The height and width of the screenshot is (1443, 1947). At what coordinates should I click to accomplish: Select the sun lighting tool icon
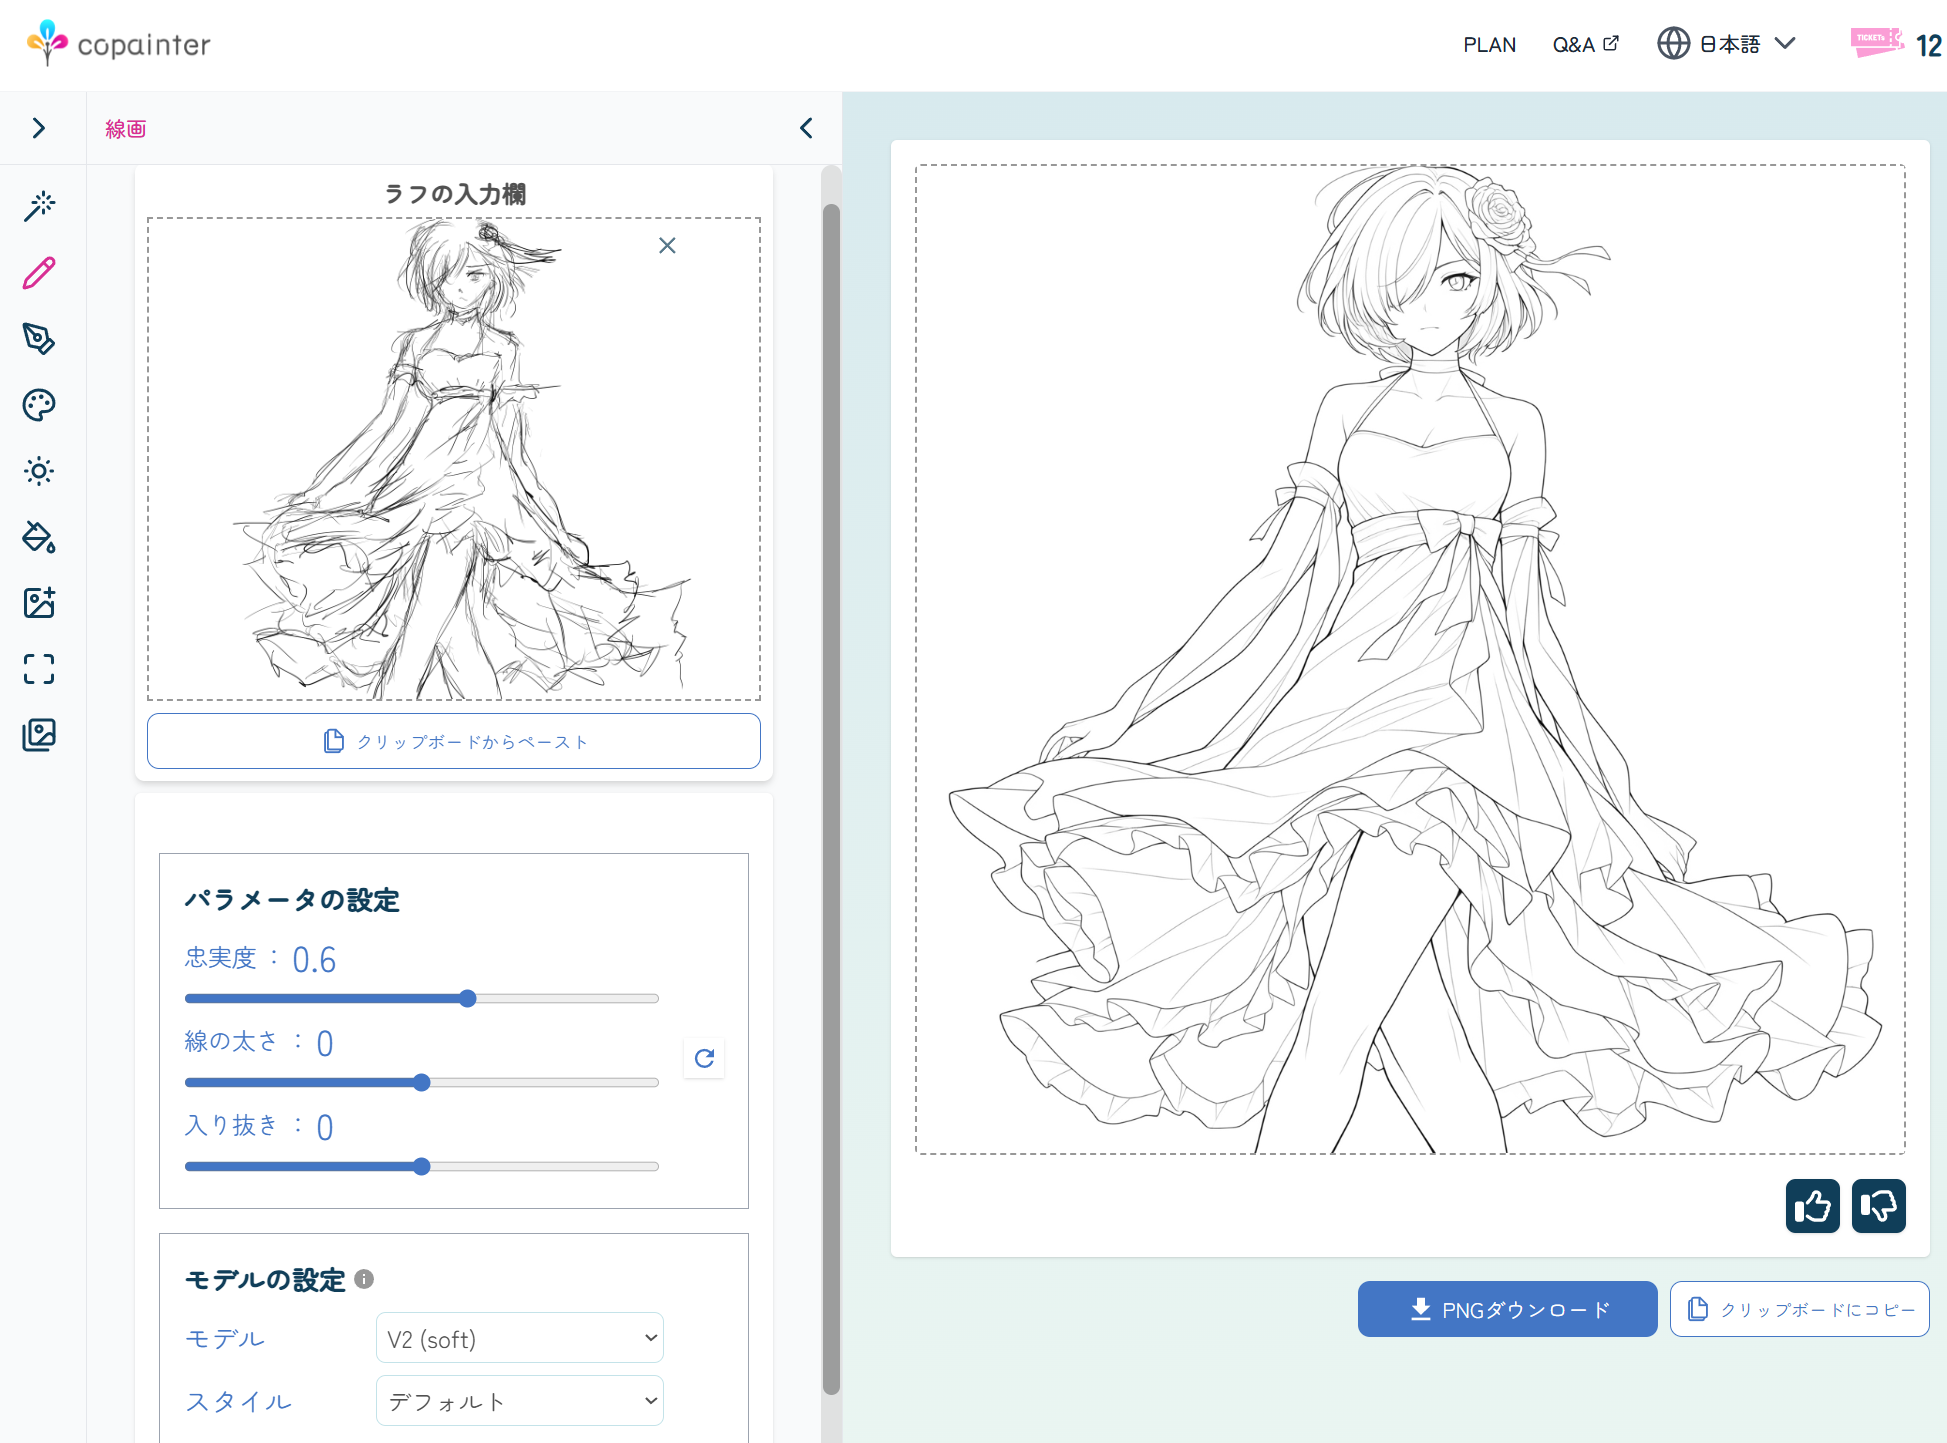click(39, 471)
